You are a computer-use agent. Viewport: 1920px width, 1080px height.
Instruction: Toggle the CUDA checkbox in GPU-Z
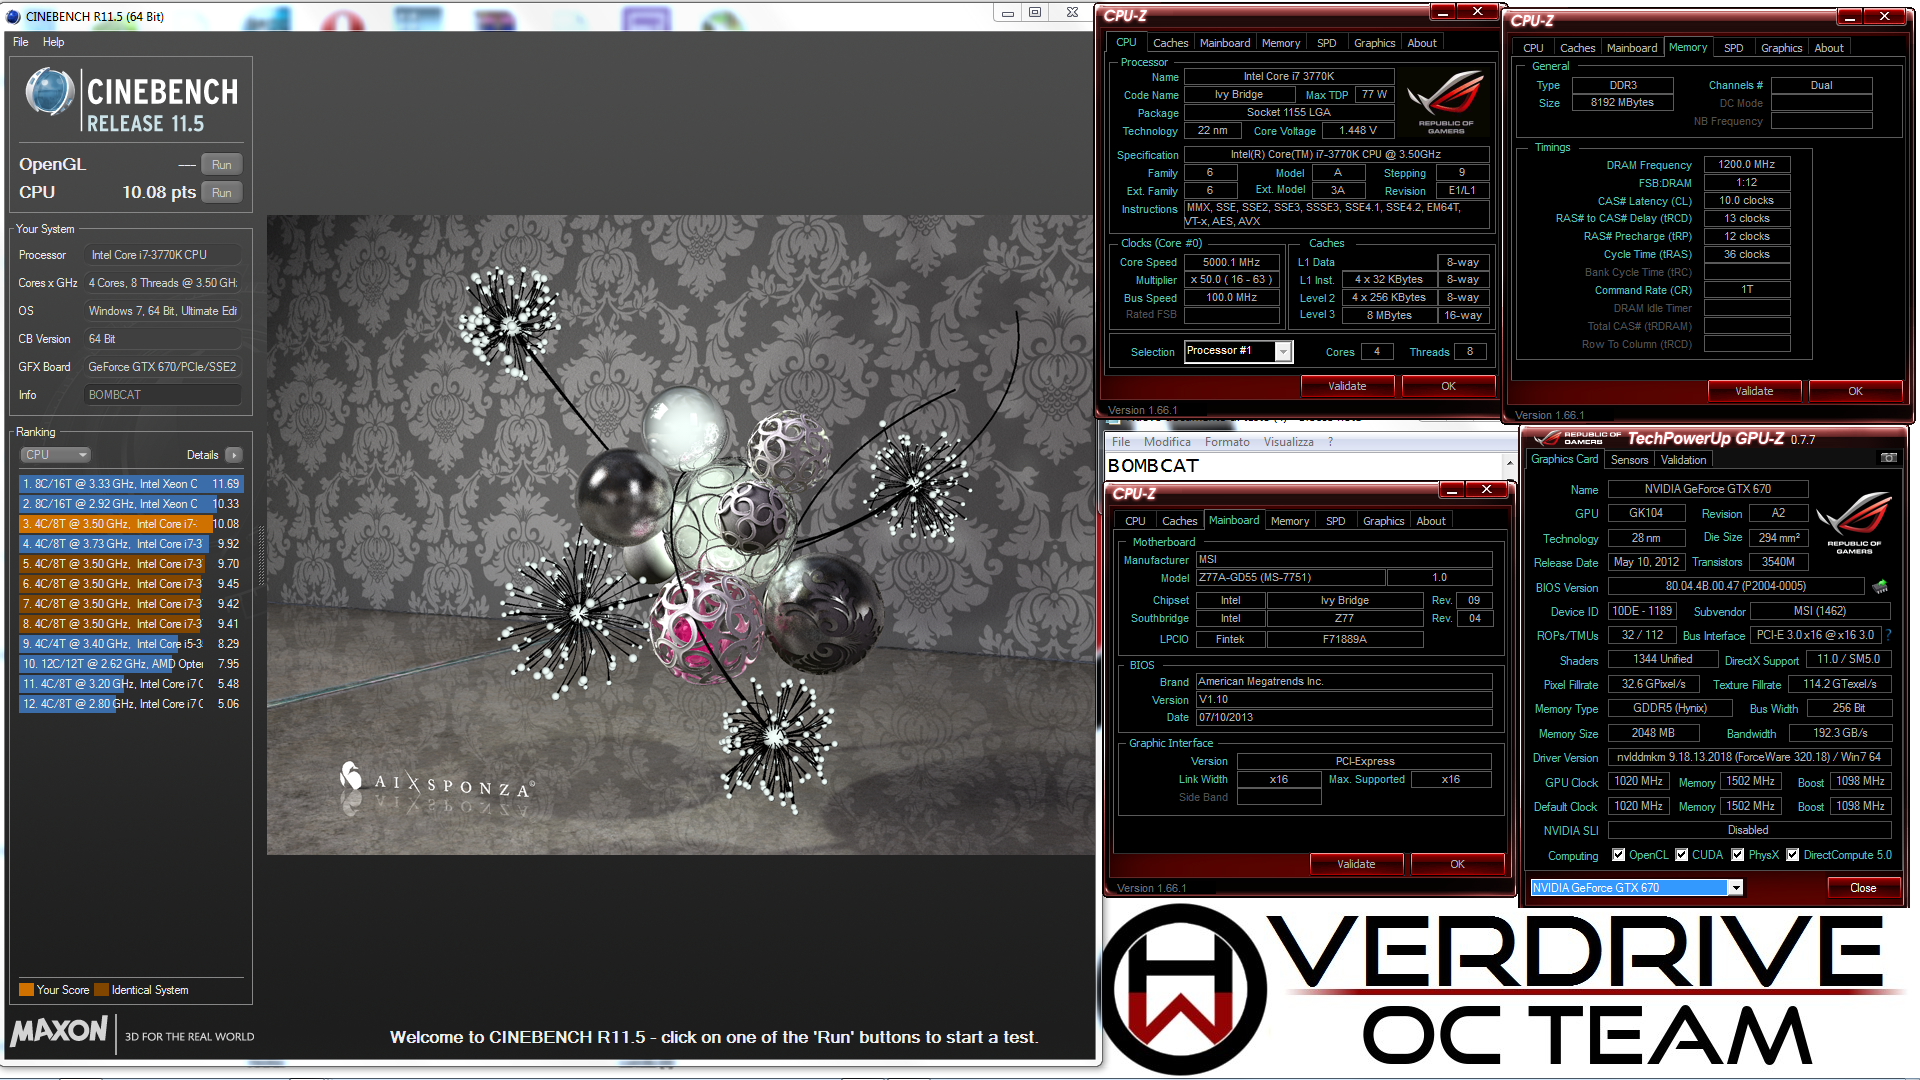(x=1682, y=855)
